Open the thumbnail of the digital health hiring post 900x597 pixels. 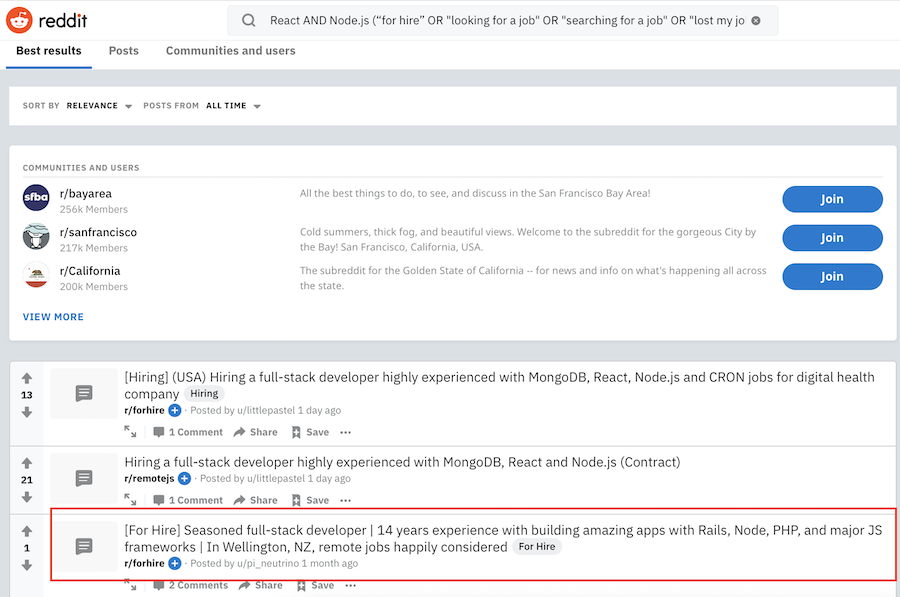84,393
